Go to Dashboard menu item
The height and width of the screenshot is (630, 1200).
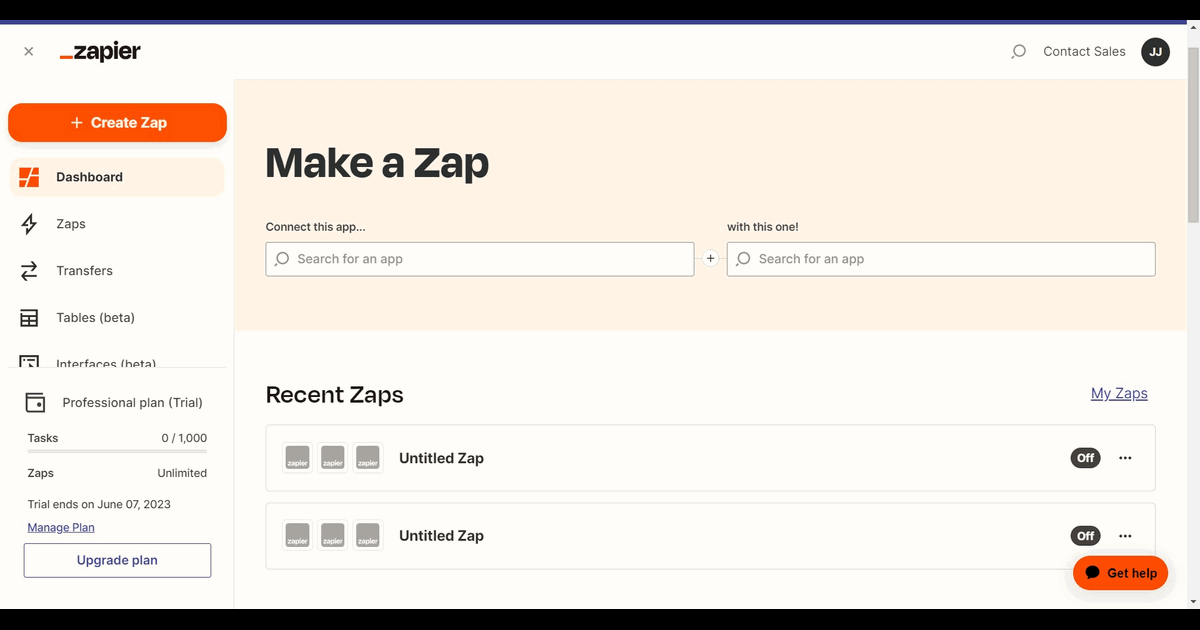pos(117,177)
